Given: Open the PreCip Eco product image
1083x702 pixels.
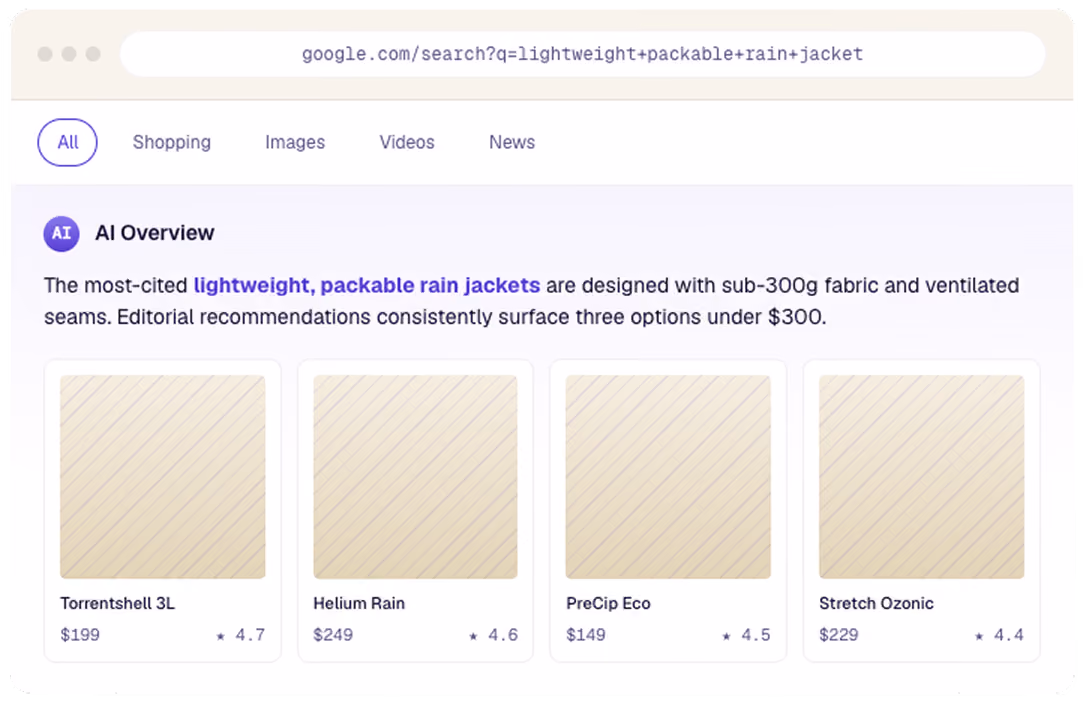Looking at the screenshot, I should pos(668,477).
